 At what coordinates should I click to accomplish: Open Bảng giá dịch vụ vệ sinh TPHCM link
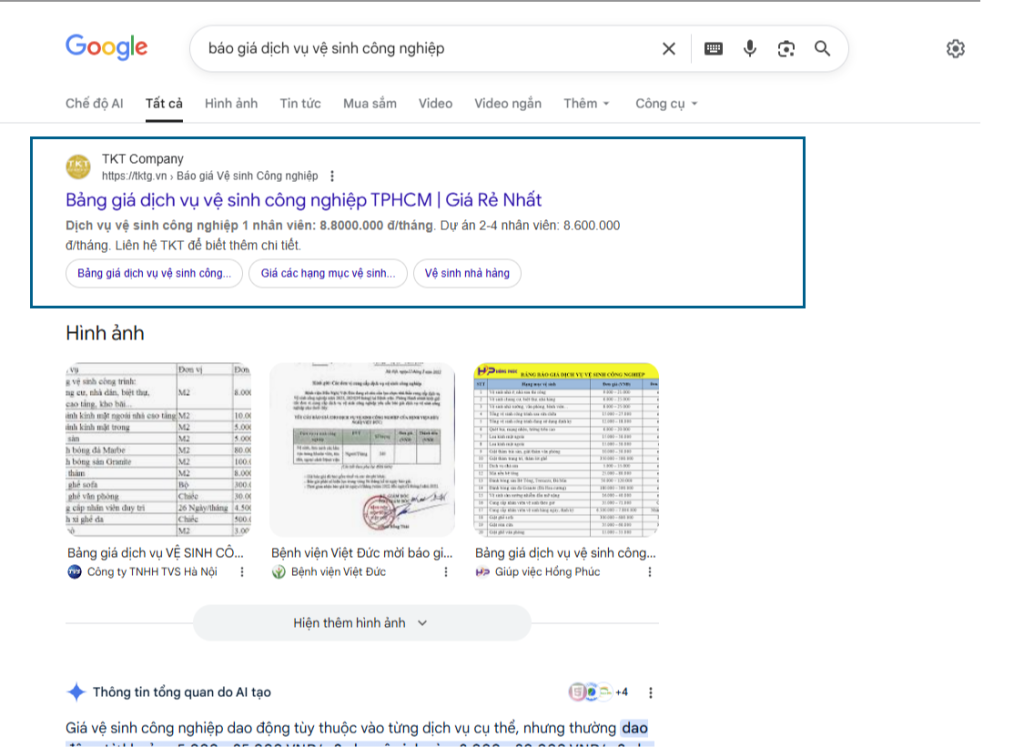click(303, 200)
